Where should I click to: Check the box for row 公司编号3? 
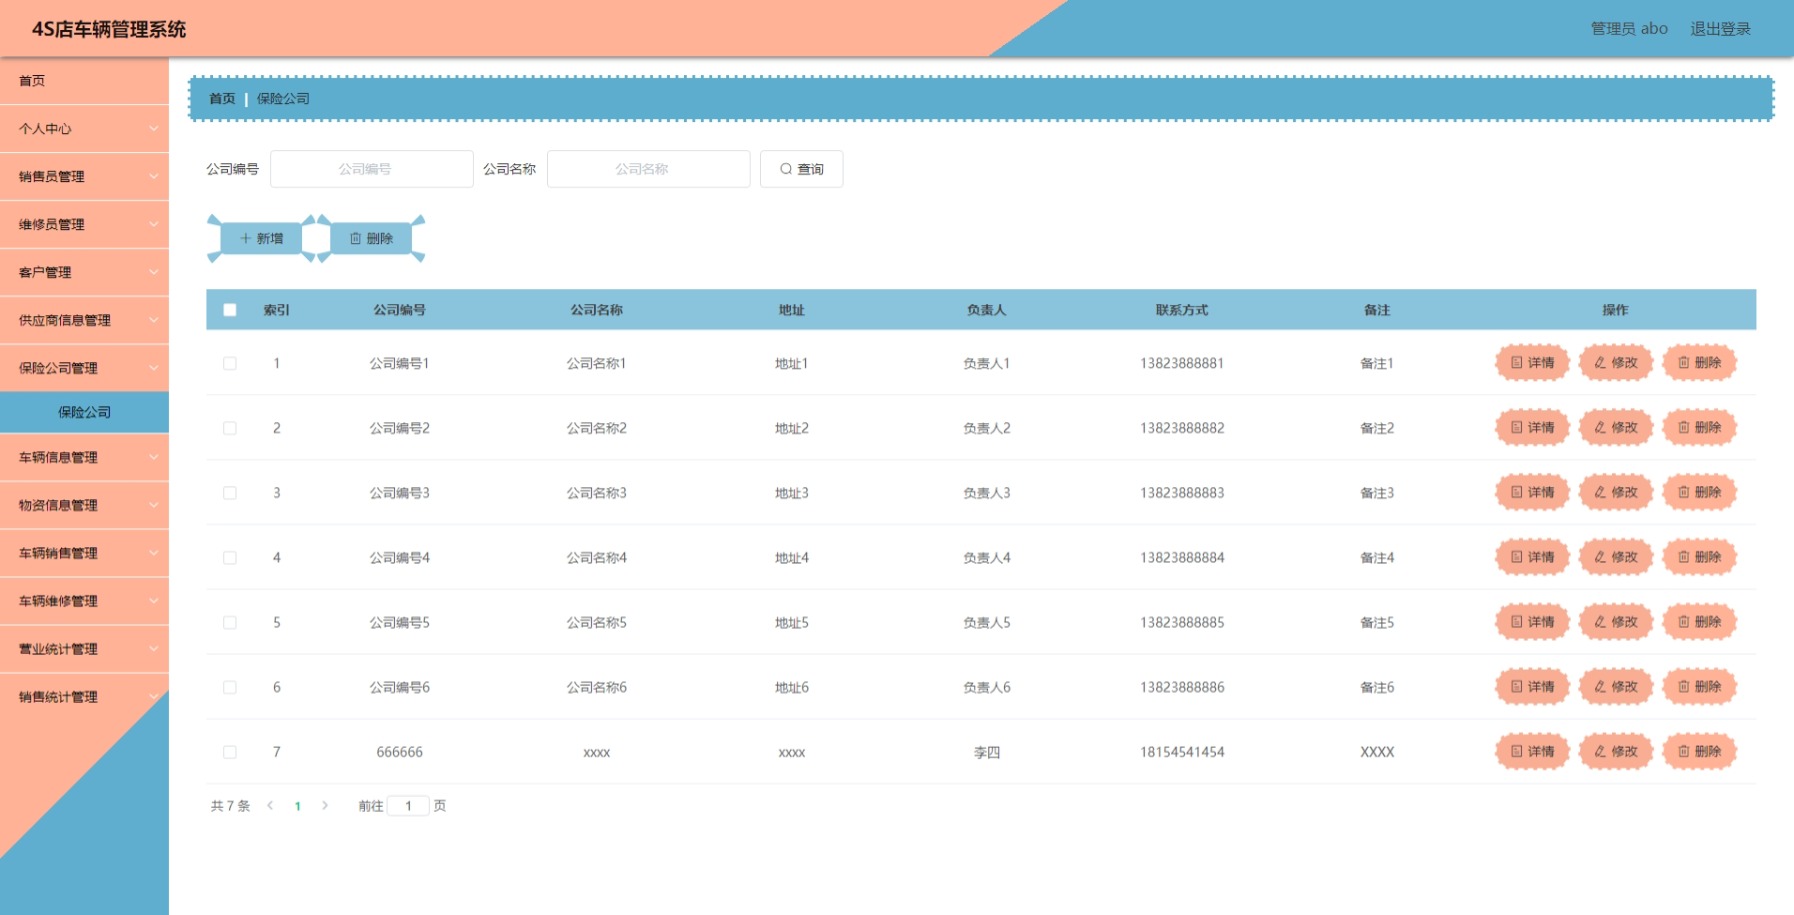[230, 493]
